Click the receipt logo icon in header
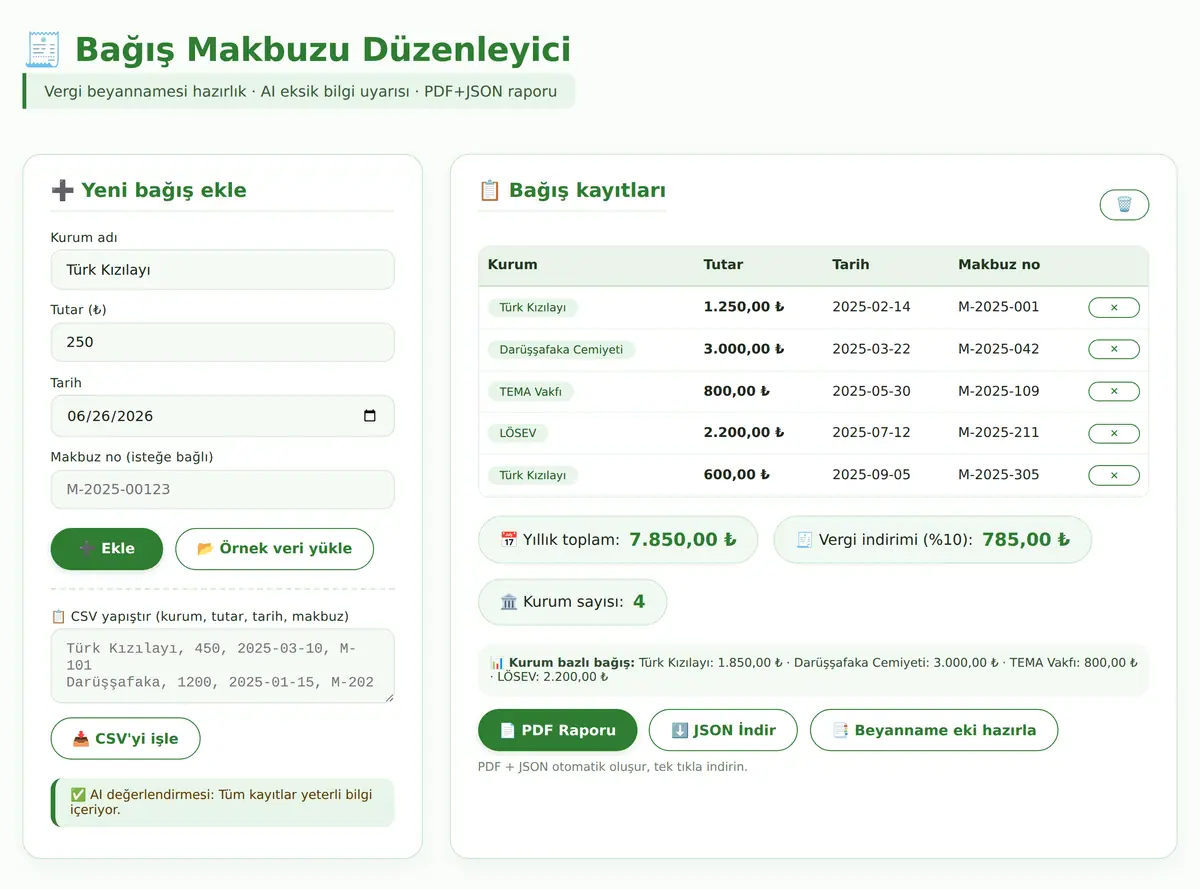Viewport: 1200px width, 889px height. coord(43,49)
